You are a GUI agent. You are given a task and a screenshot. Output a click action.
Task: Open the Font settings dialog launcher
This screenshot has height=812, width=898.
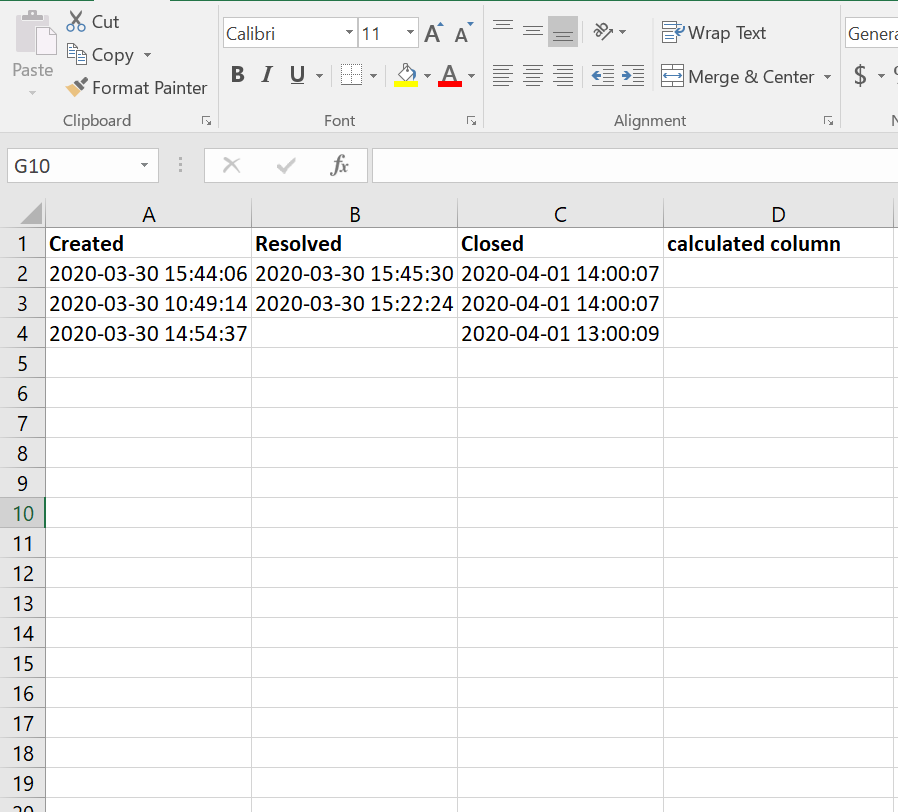(470, 120)
